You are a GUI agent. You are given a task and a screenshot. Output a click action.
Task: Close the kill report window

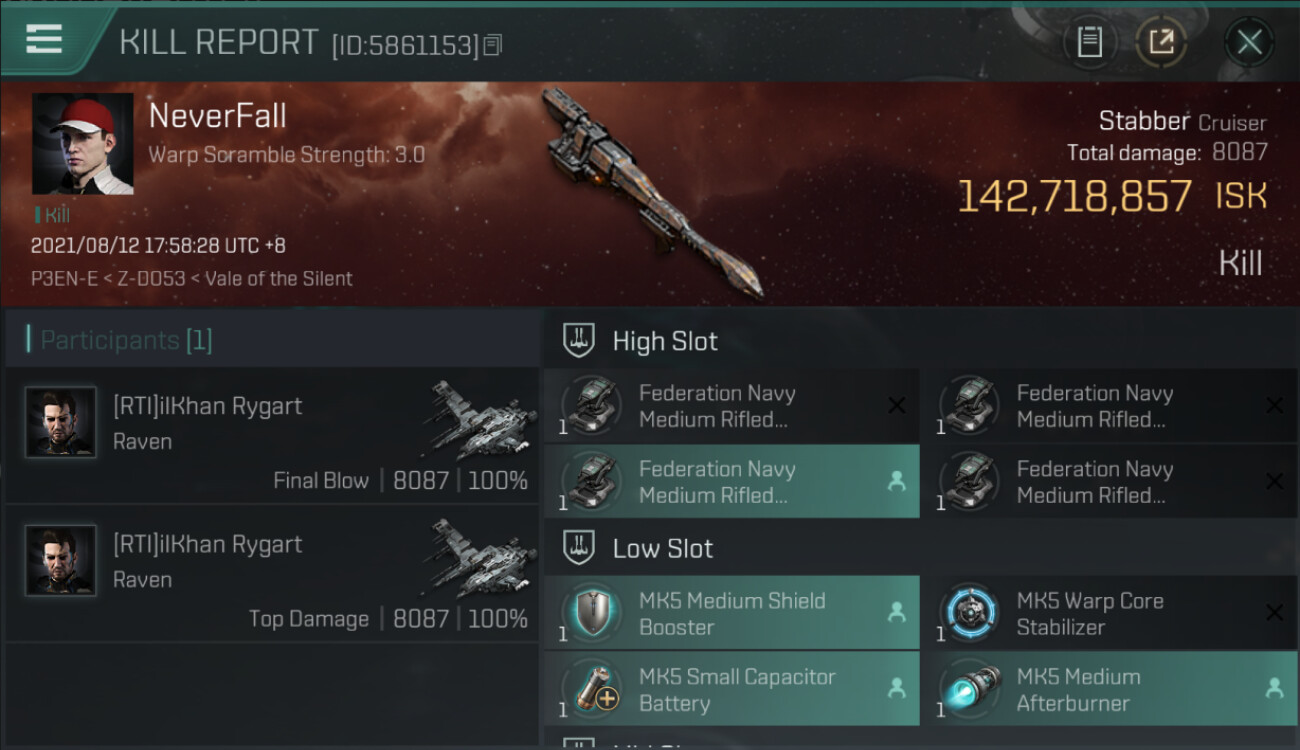(x=1249, y=42)
